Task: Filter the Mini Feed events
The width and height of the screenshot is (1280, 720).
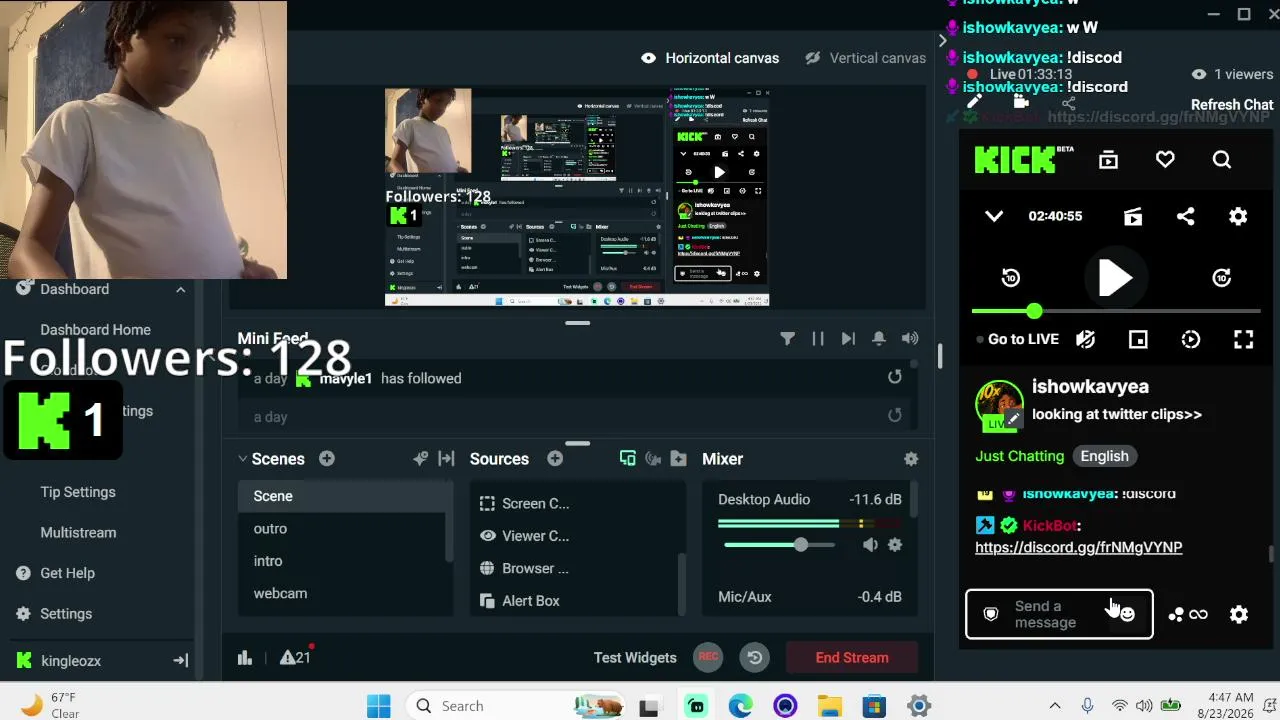Action: tap(788, 339)
